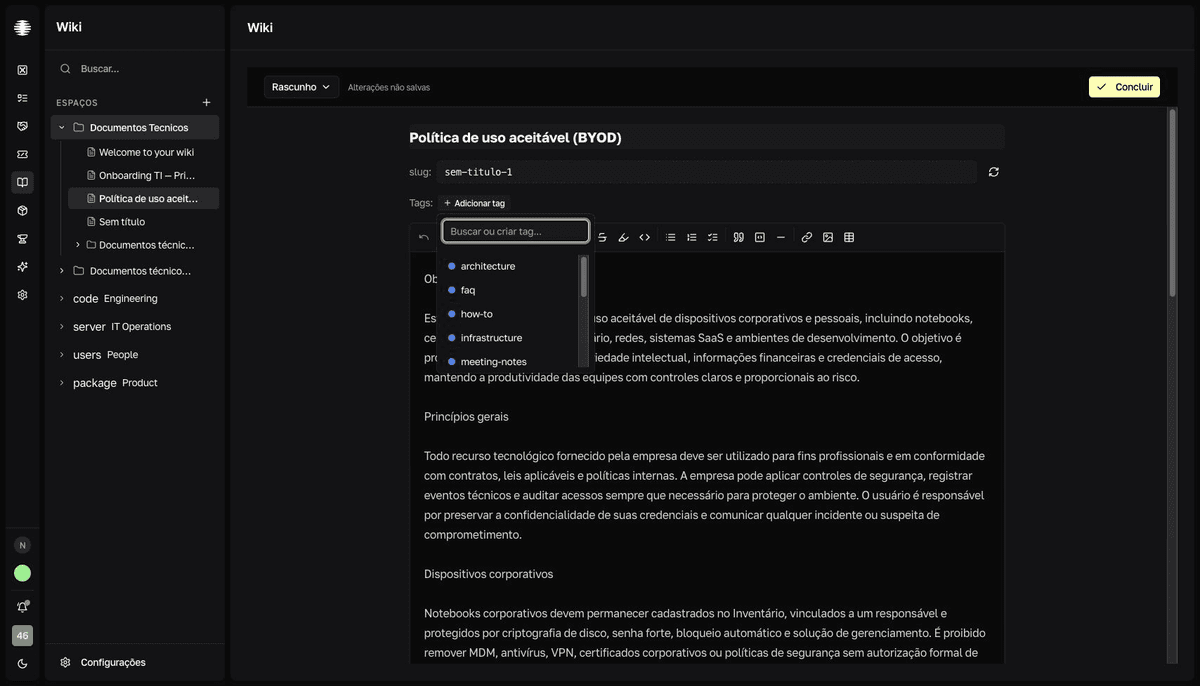Screen dimensions: 1200x686
Task: Apply strikethrough formatting
Action: coord(602,237)
